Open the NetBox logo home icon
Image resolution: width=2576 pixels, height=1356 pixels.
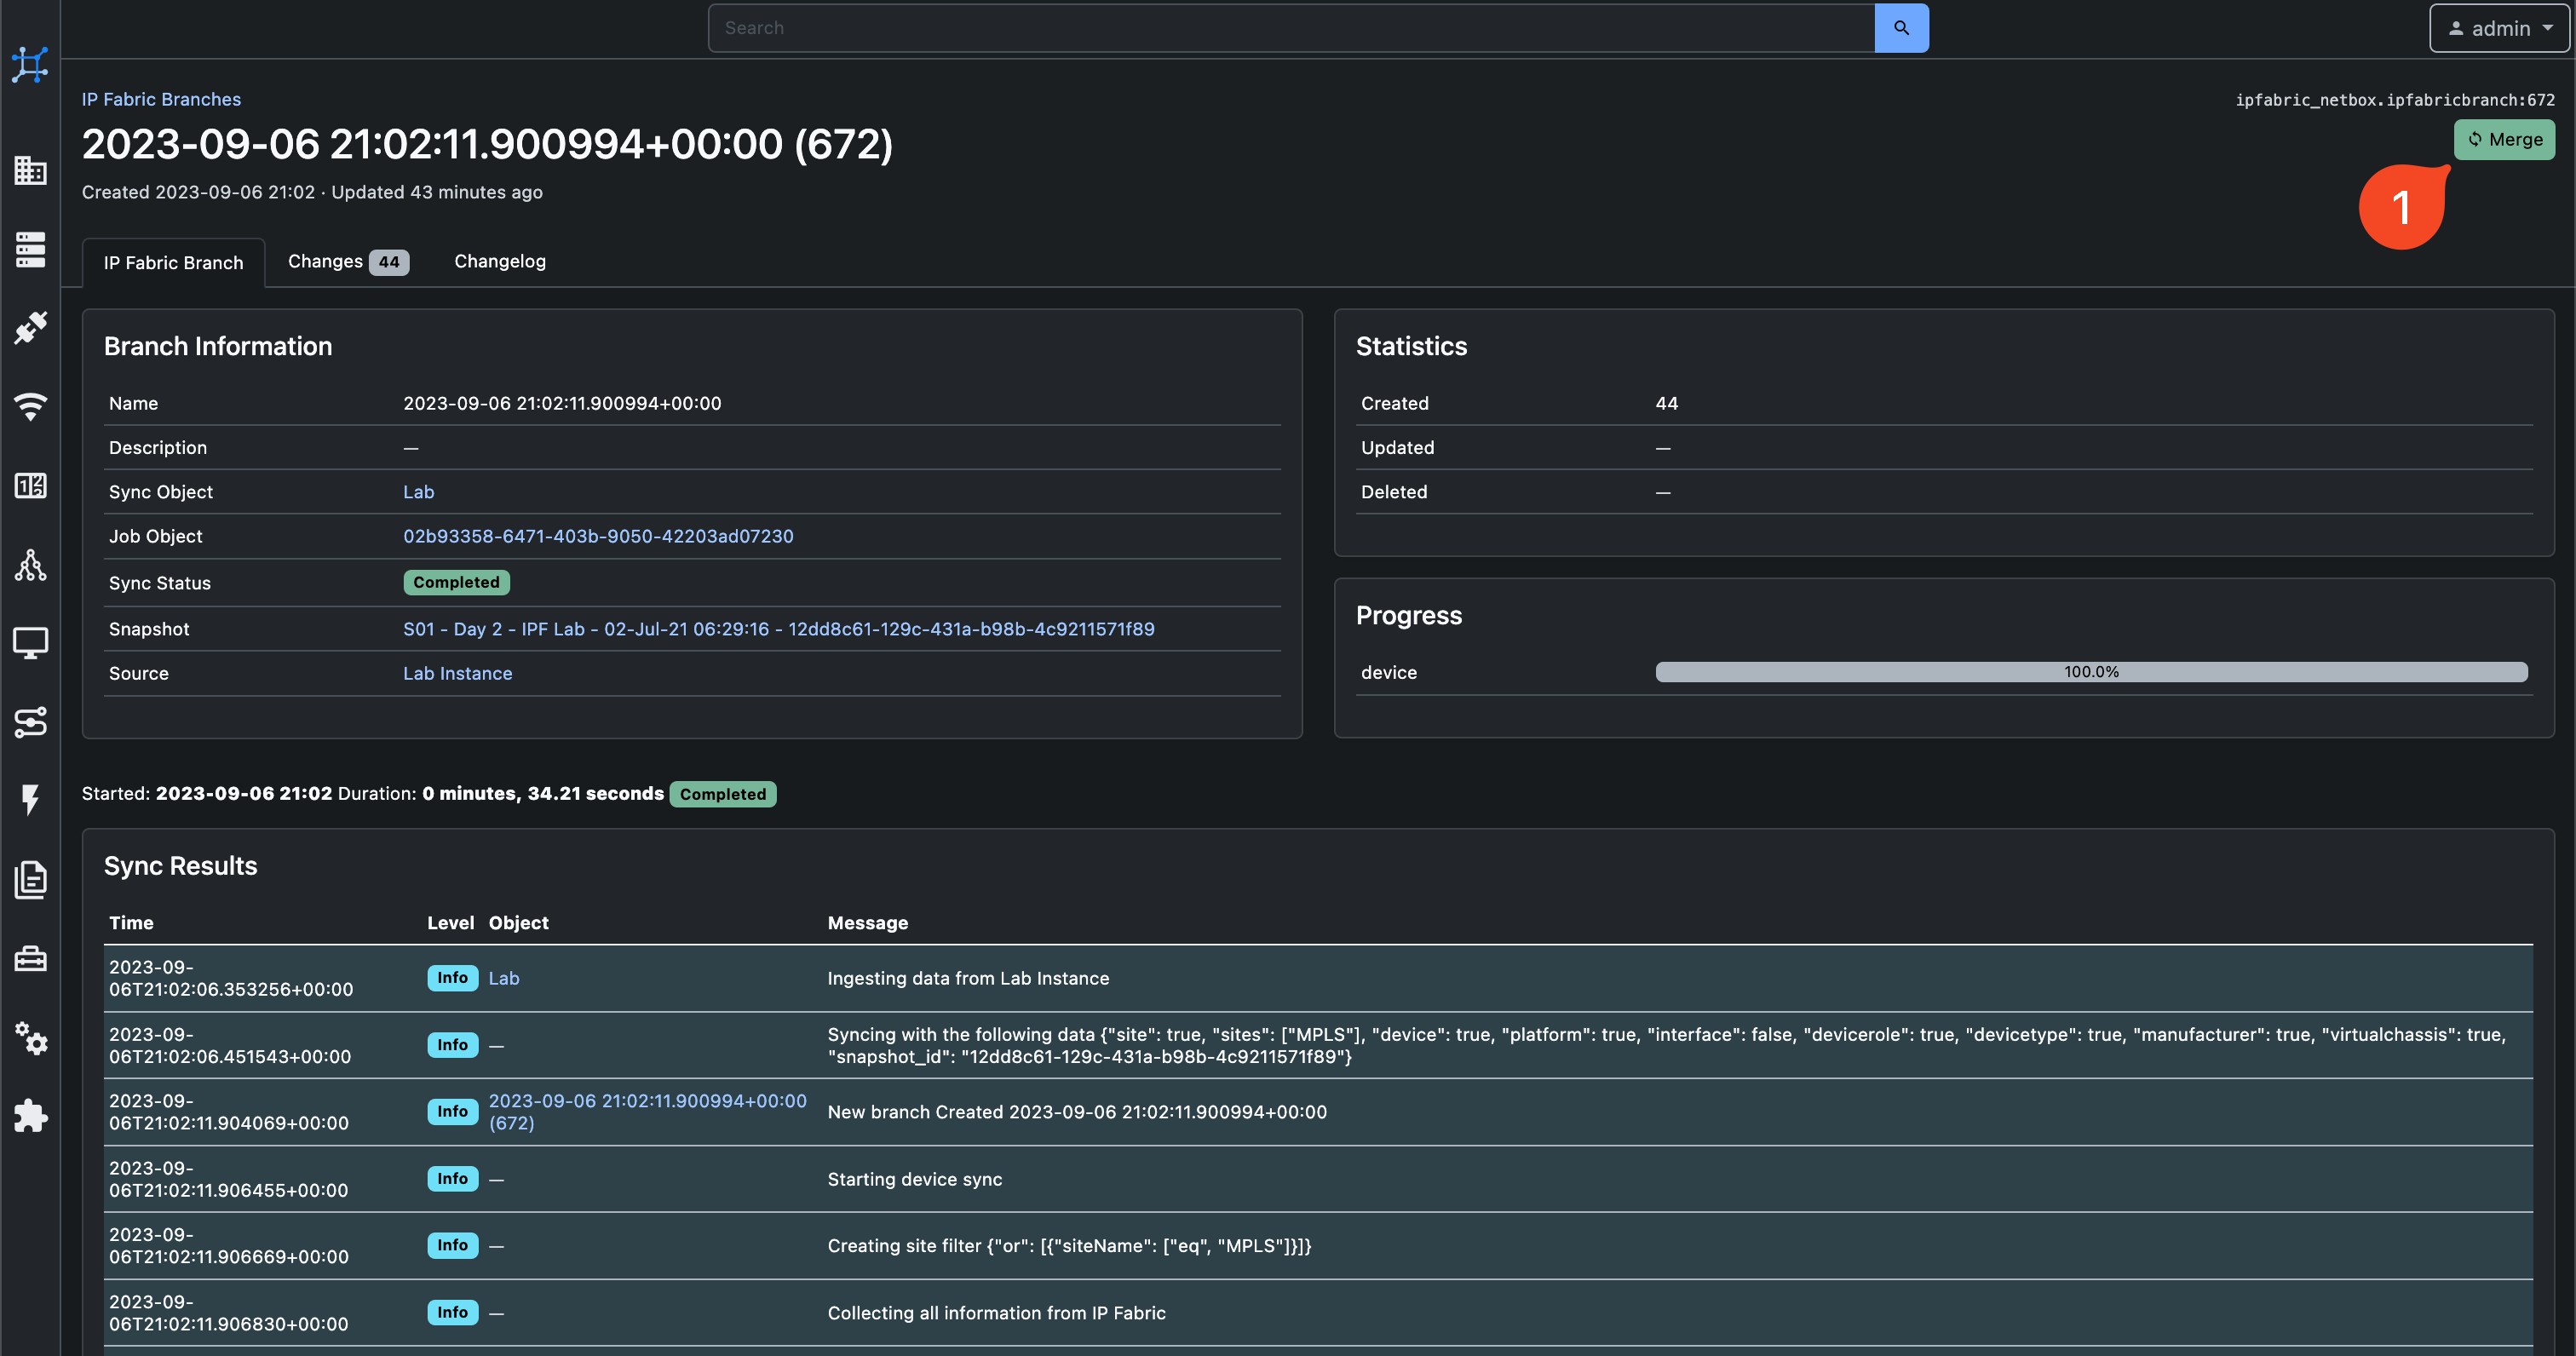pyautogui.click(x=30, y=65)
